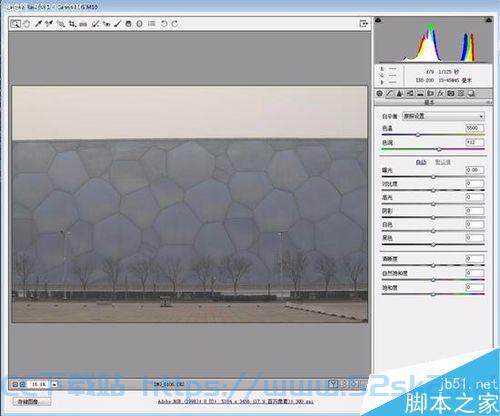This screenshot has width=500, height=416.
Task: Pick the White Balance eyedropper tool
Action: (38, 24)
